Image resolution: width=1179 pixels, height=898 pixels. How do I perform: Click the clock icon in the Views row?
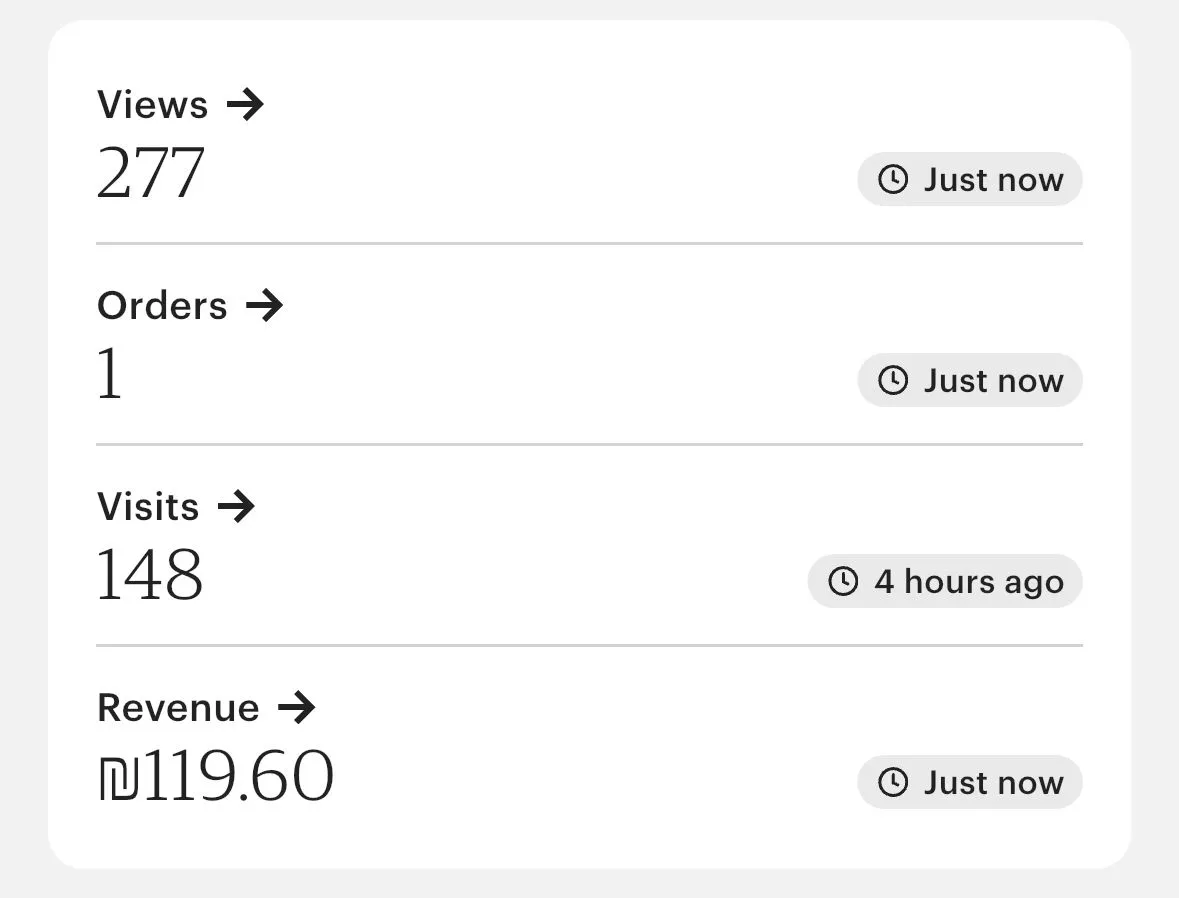click(x=892, y=180)
